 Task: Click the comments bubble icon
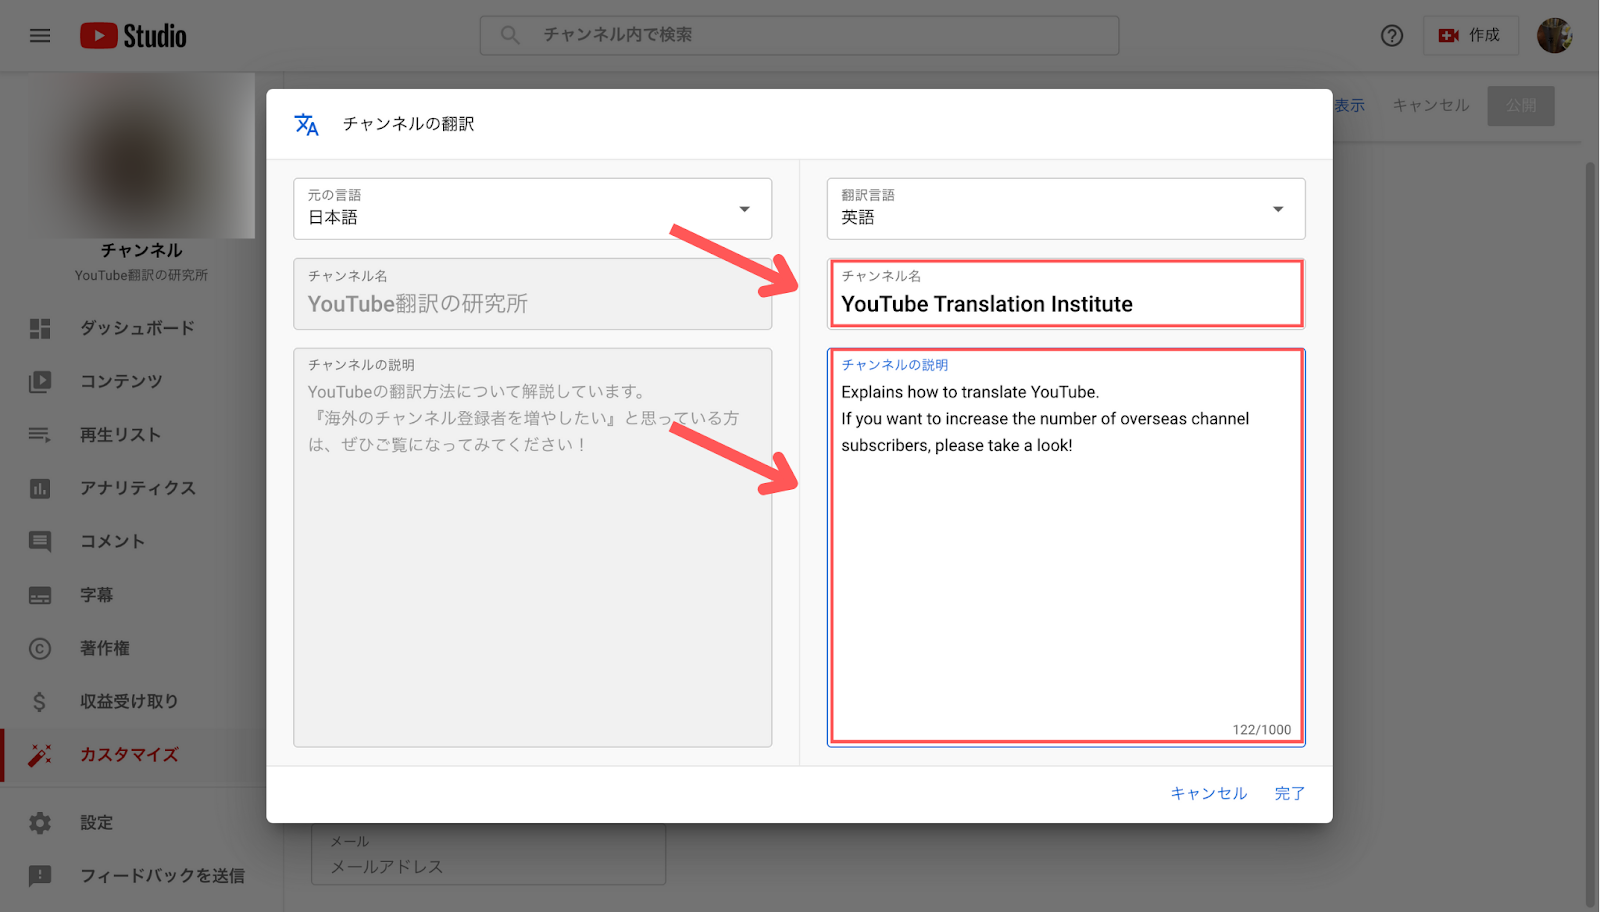40,541
